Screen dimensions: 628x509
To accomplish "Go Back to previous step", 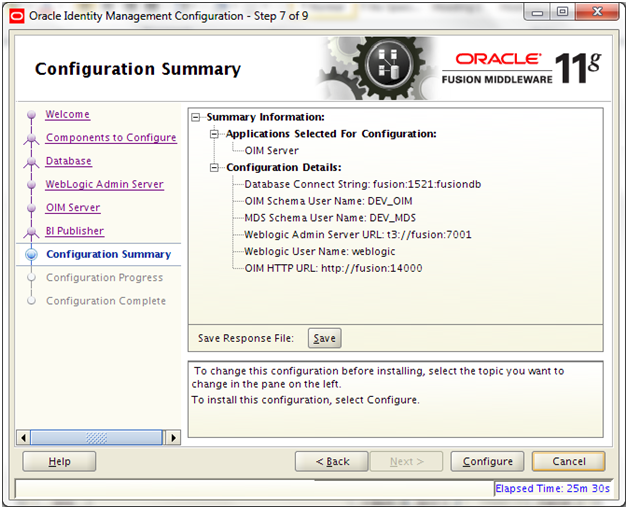I will pyautogui.click(x=332, y=462).
